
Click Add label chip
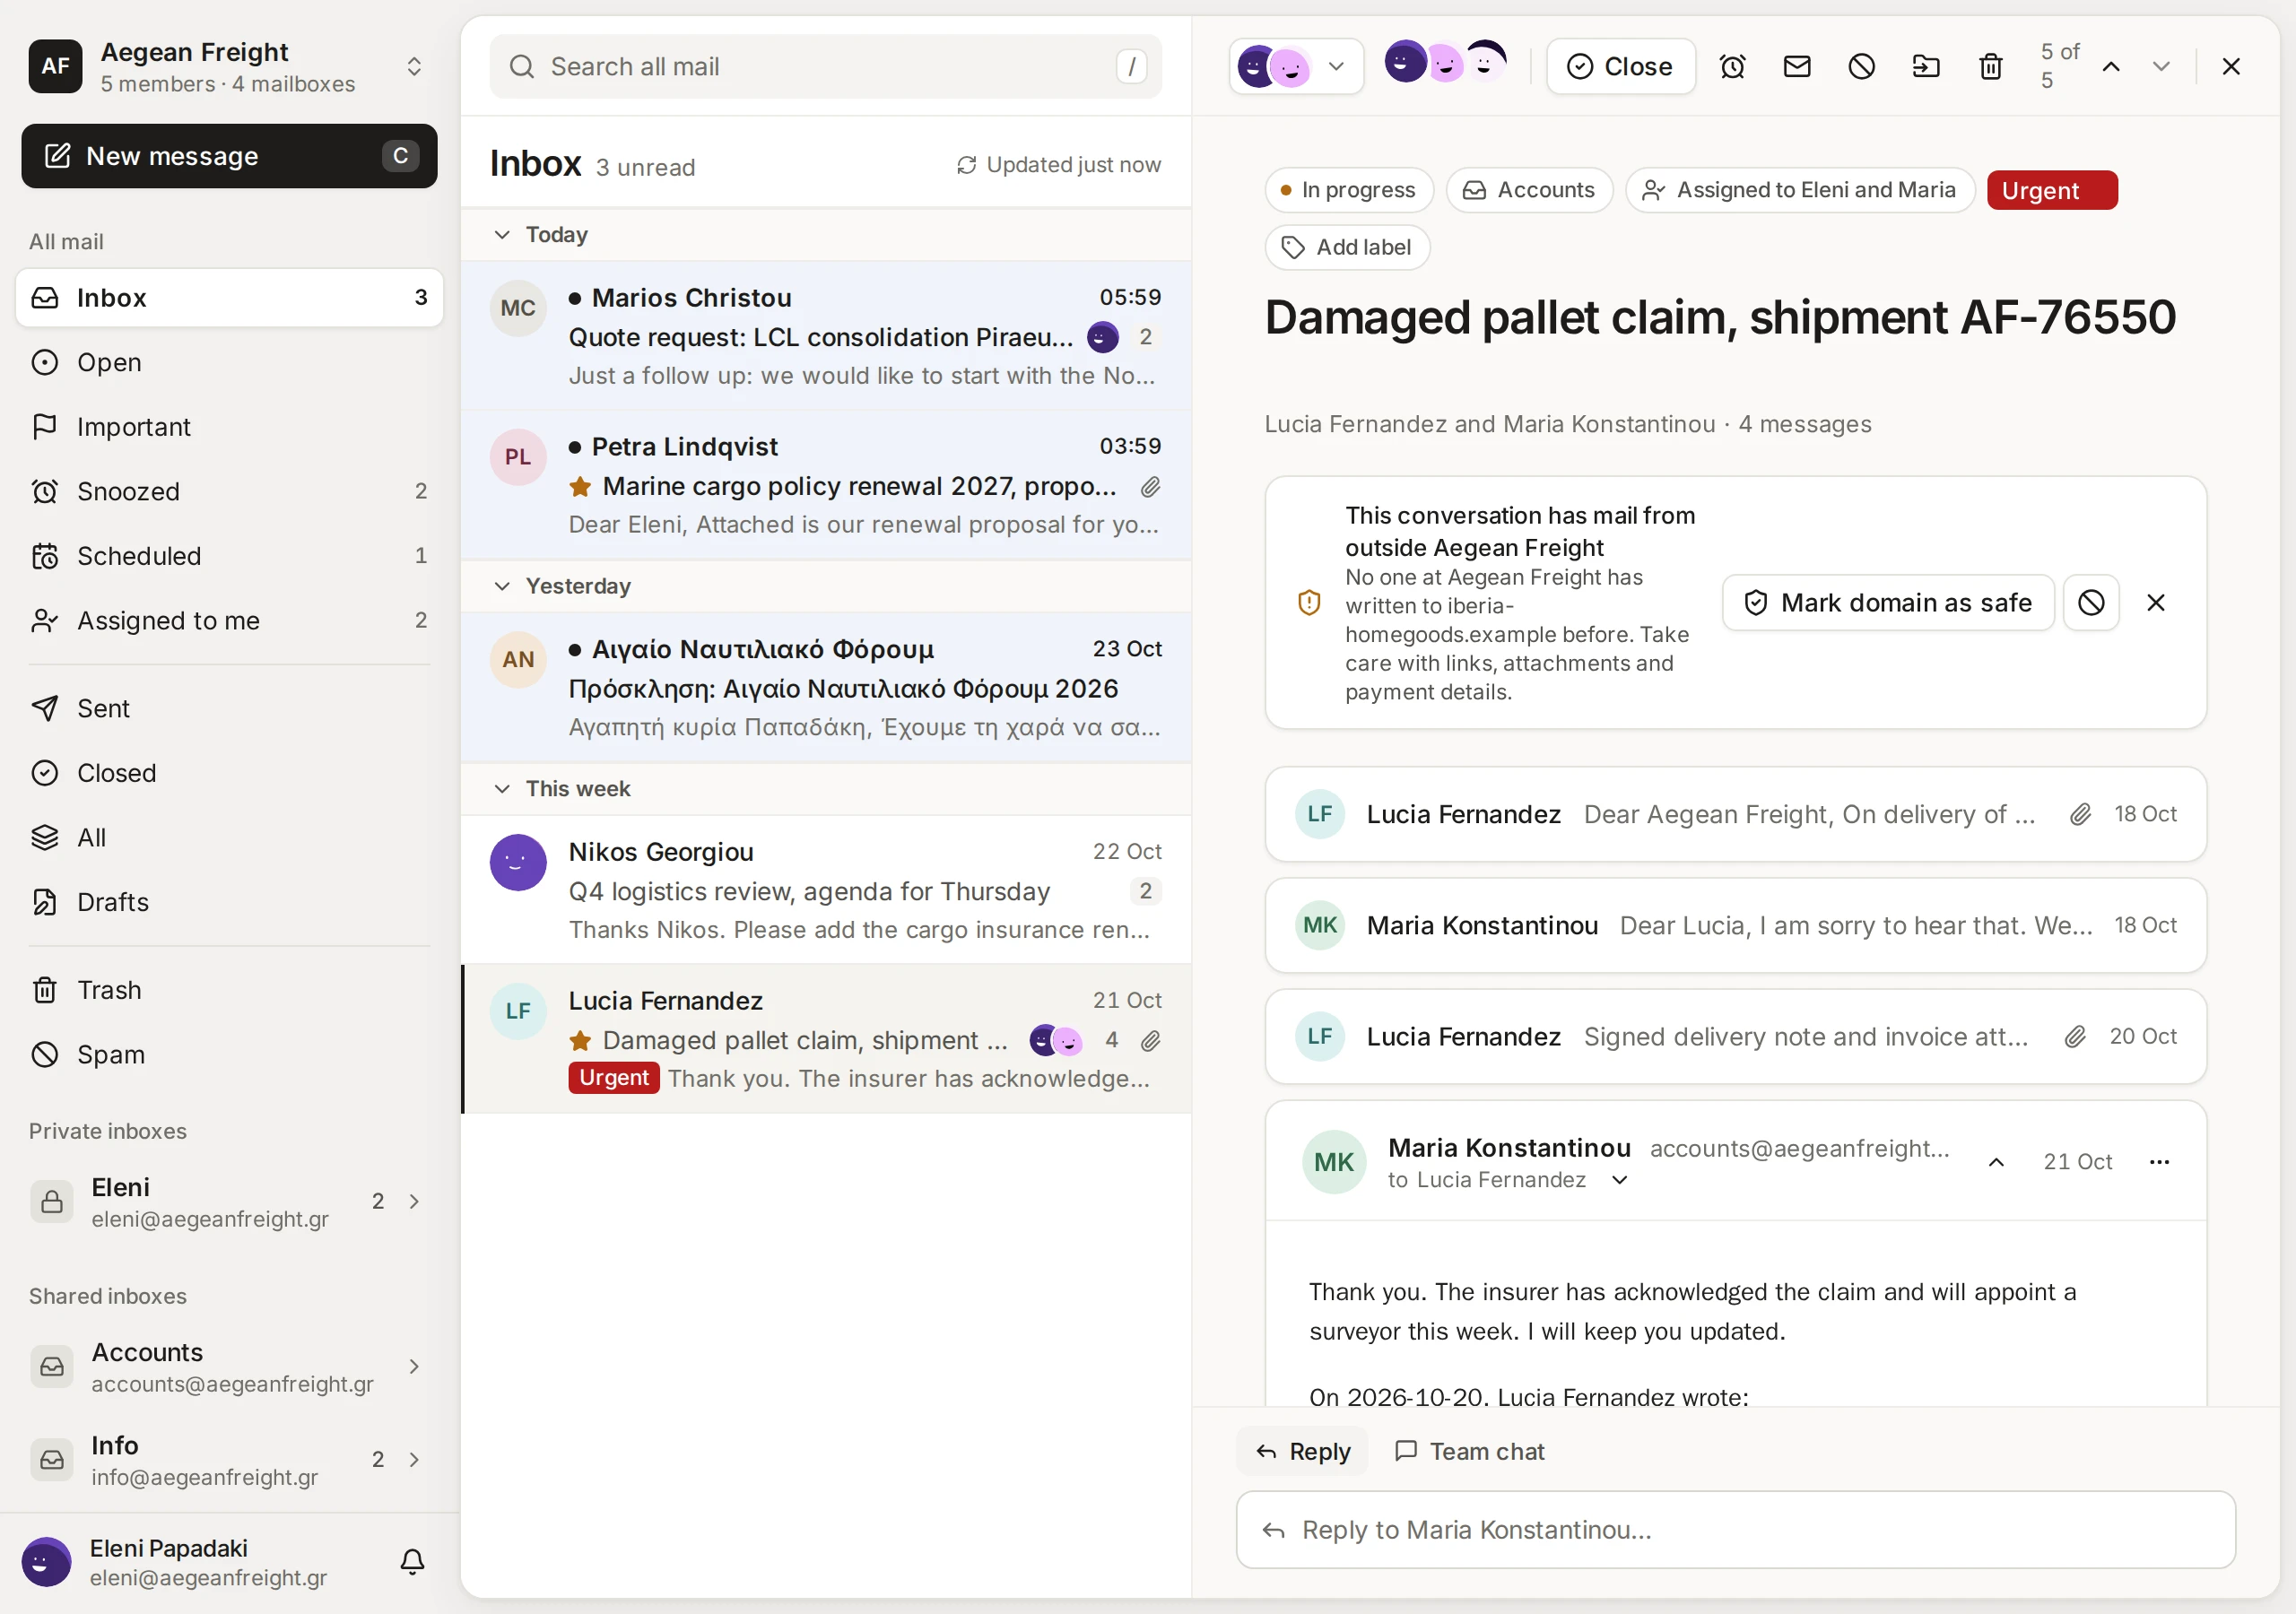coord(1347,247)
